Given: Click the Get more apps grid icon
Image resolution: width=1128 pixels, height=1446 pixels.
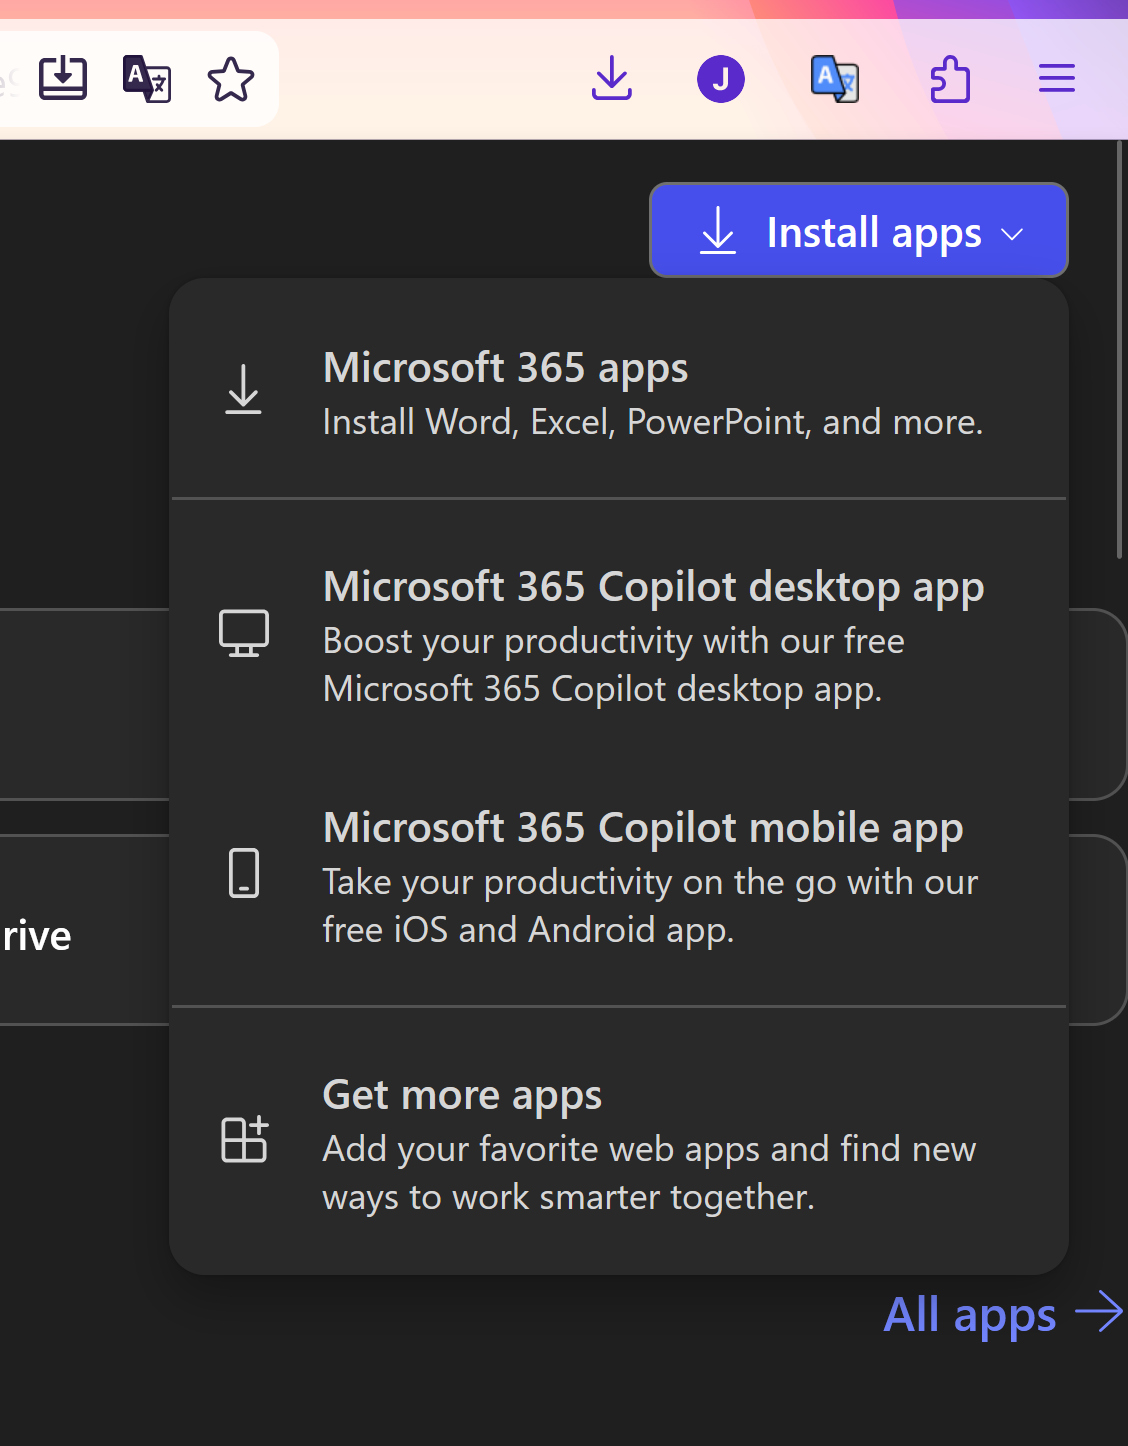Looking at the screenshot, I should [x=243, y=1139].
